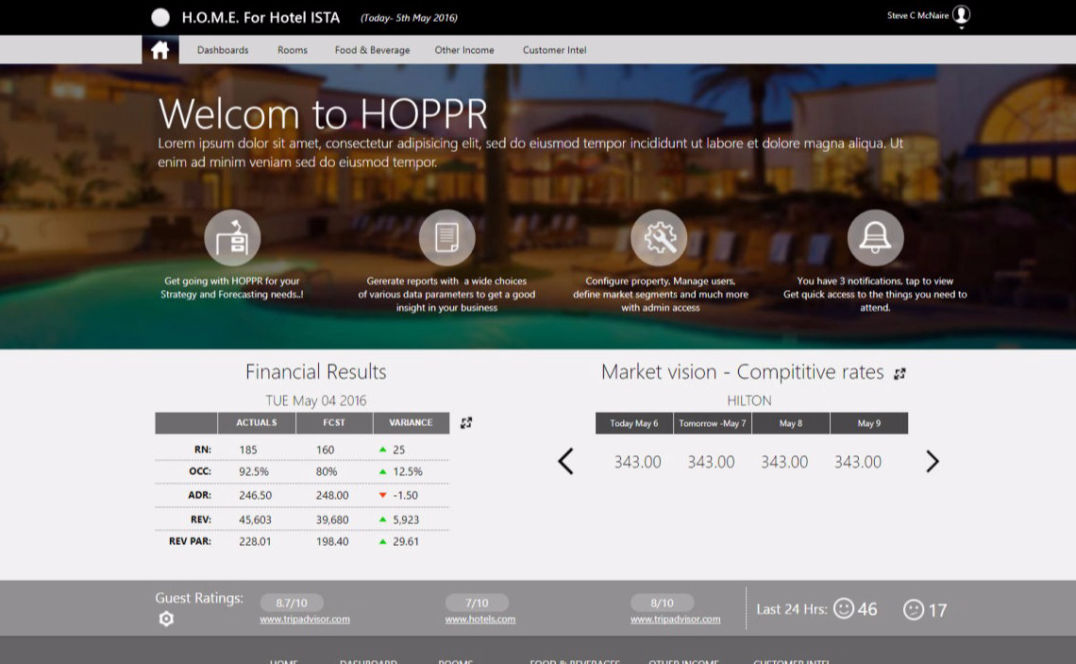The image size is (1076, 664).
Task: Select the May 8 column header
Action: 791,423
